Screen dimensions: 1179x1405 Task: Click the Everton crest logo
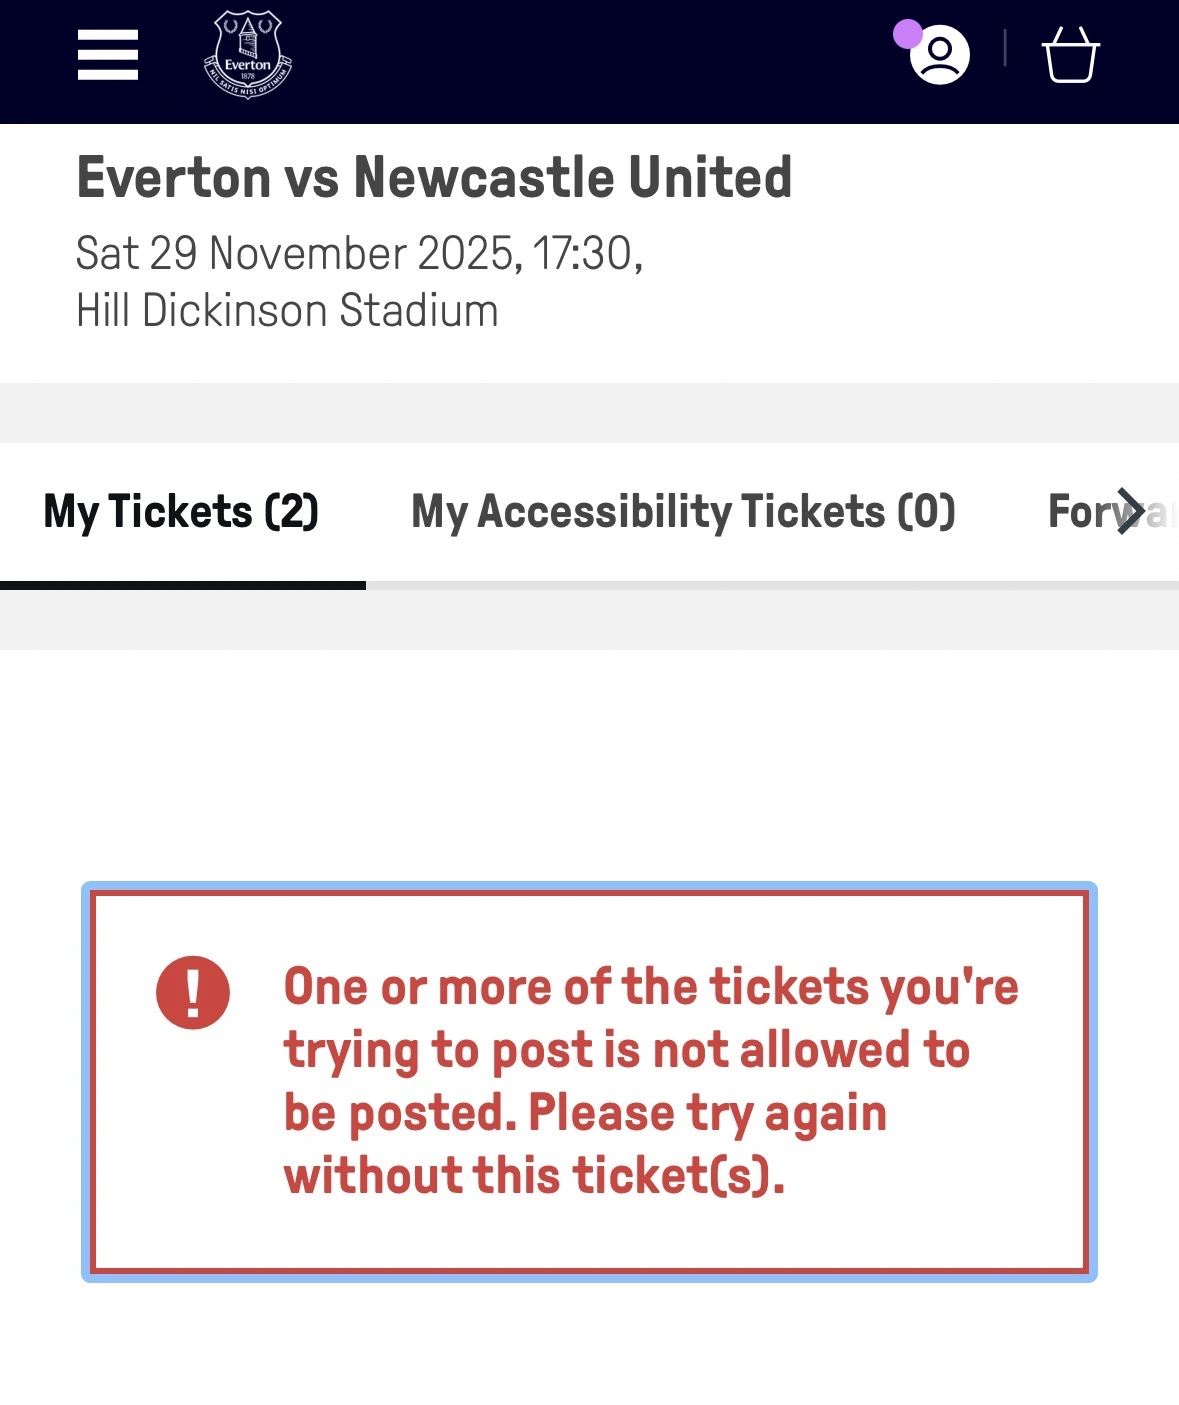tap(248, 56)
